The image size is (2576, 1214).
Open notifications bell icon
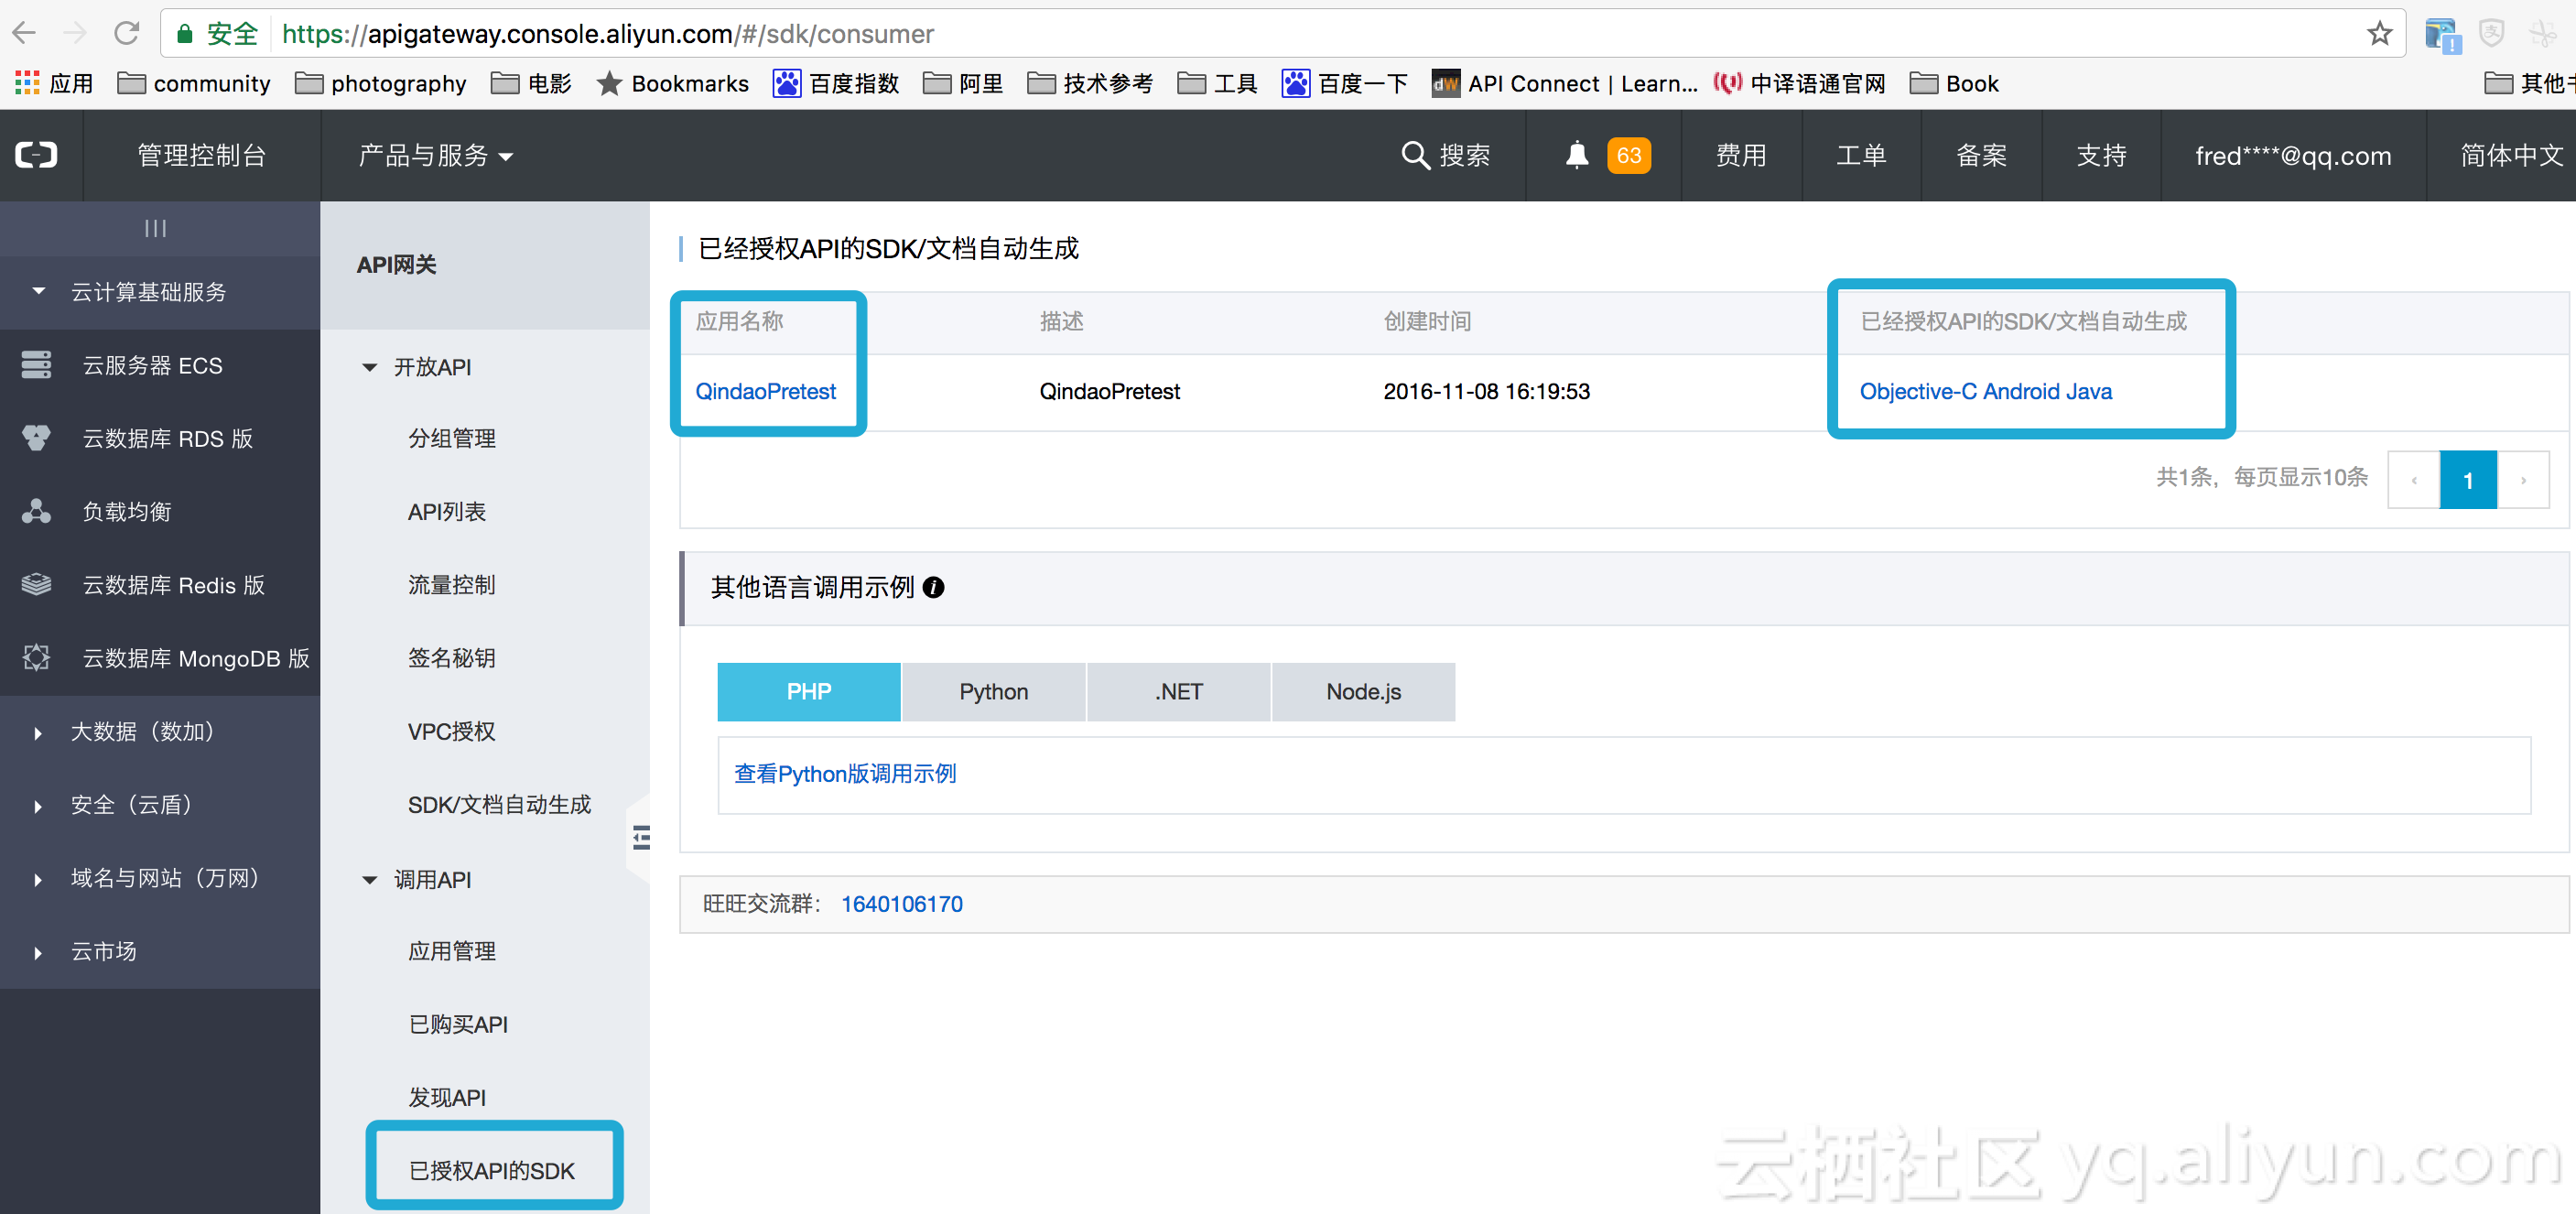[1577, 155]
